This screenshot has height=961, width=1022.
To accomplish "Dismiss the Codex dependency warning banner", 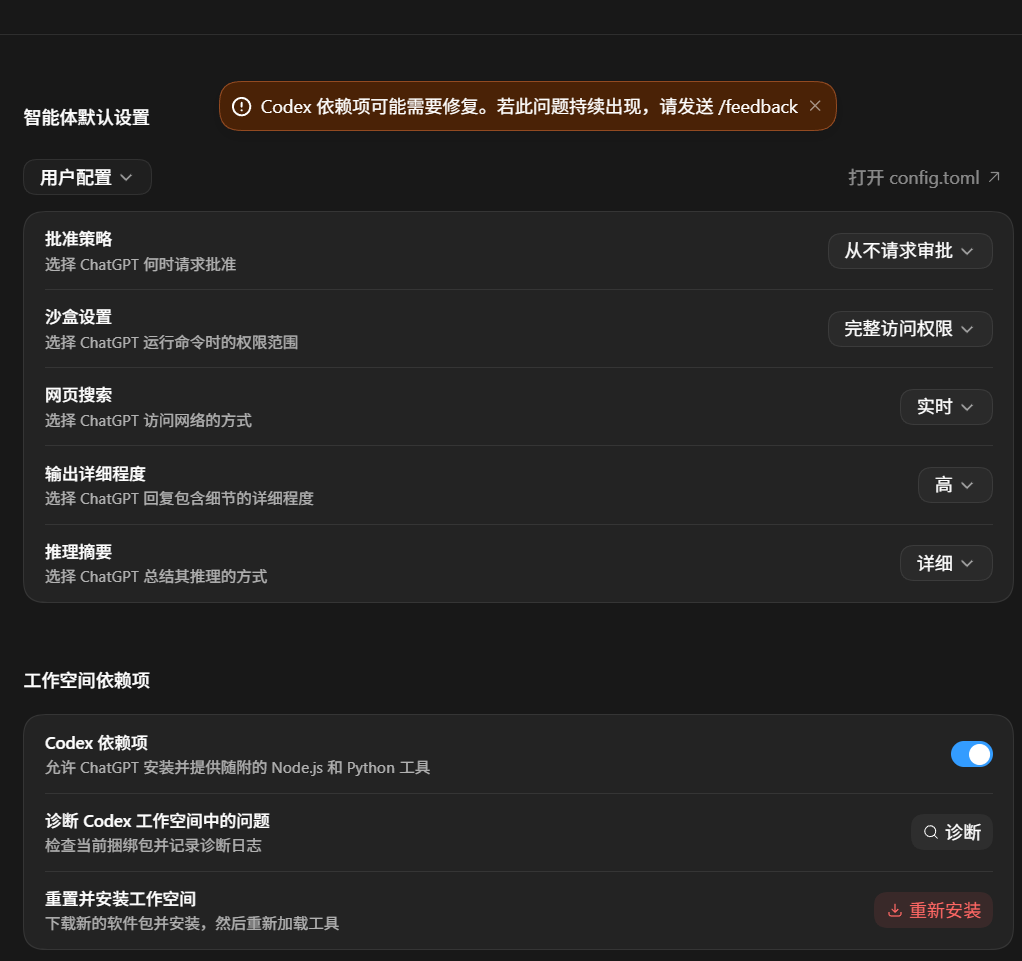I will coord(815,106).
